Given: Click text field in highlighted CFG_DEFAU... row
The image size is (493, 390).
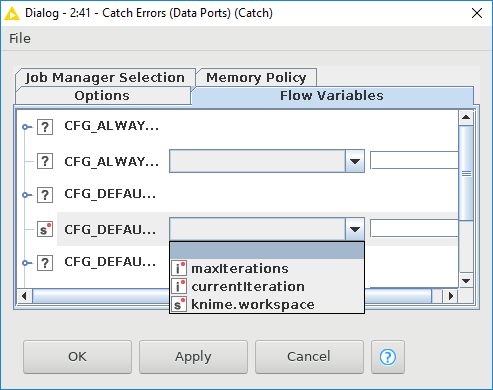Looking at the screenshot, I should click(x=414, y=228).
